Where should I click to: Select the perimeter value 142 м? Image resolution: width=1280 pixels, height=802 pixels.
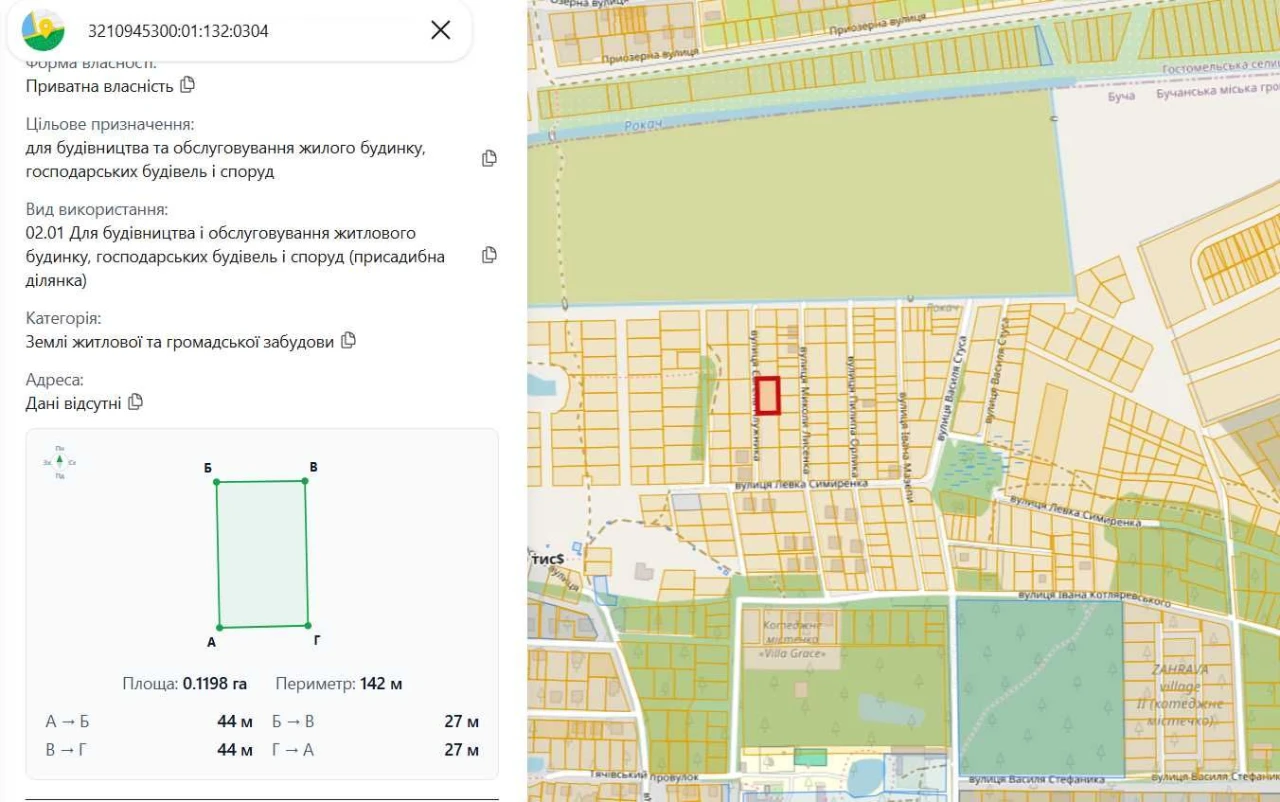(x=381, y=684)
